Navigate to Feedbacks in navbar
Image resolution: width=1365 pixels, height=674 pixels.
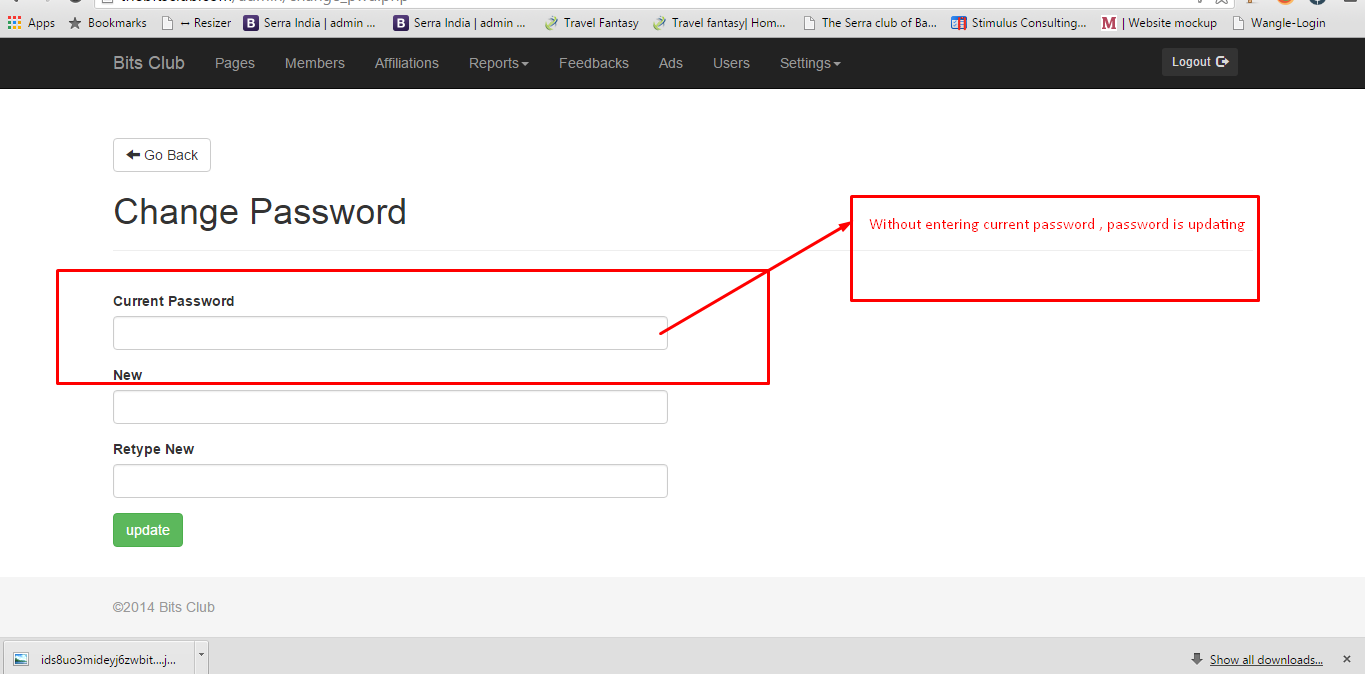(593, 63)
